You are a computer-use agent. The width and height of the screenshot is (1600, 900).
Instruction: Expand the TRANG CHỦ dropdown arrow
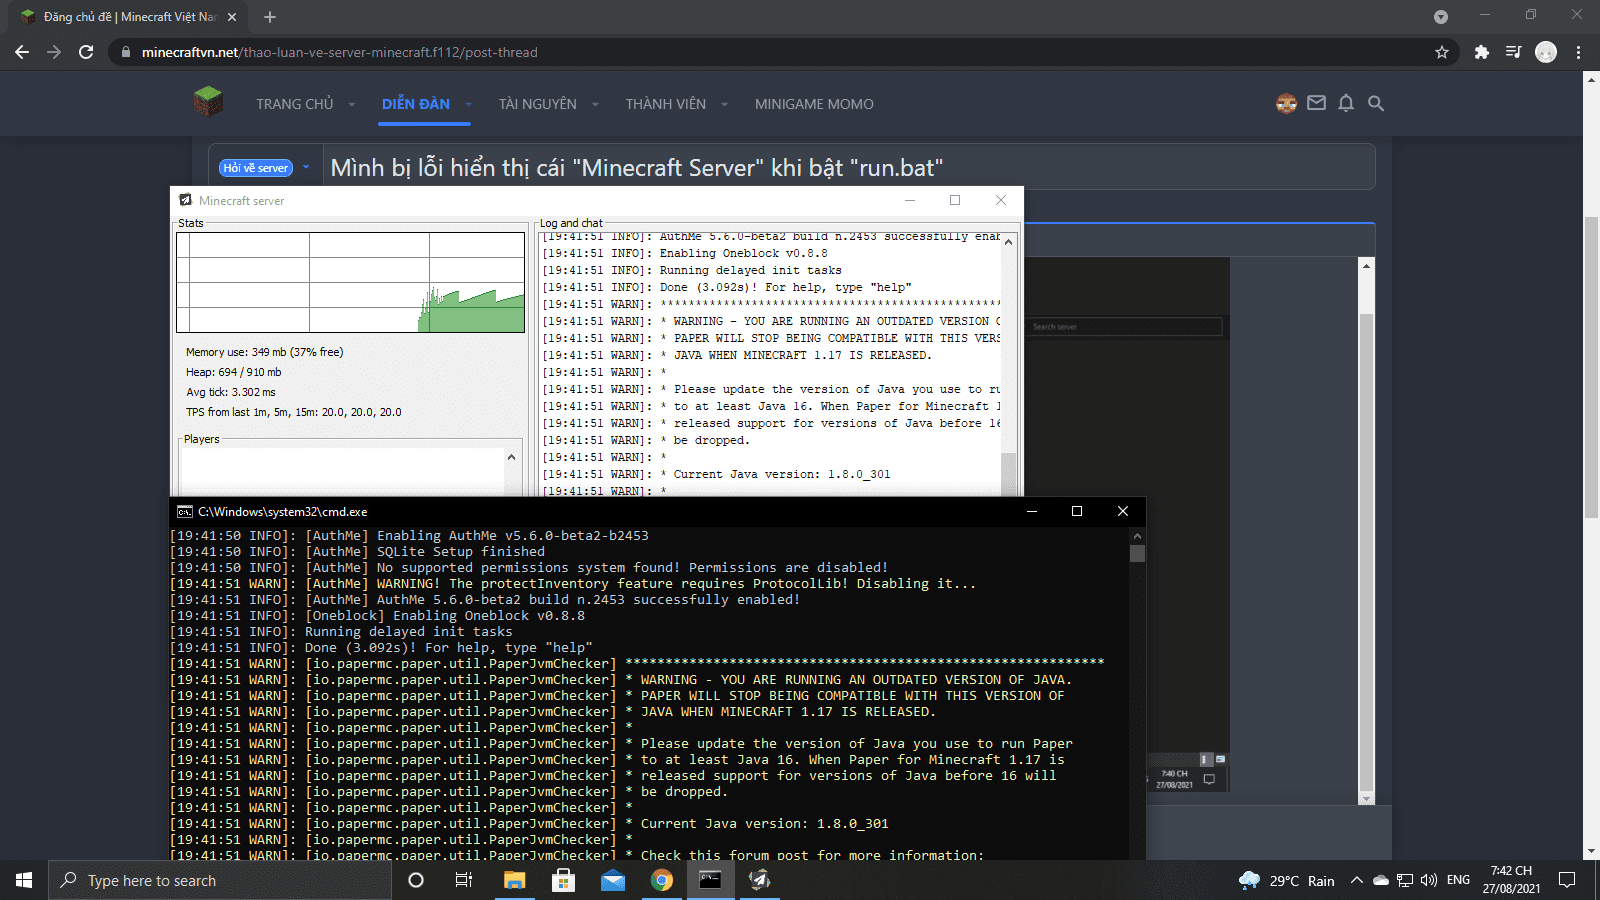pos(352,104)
